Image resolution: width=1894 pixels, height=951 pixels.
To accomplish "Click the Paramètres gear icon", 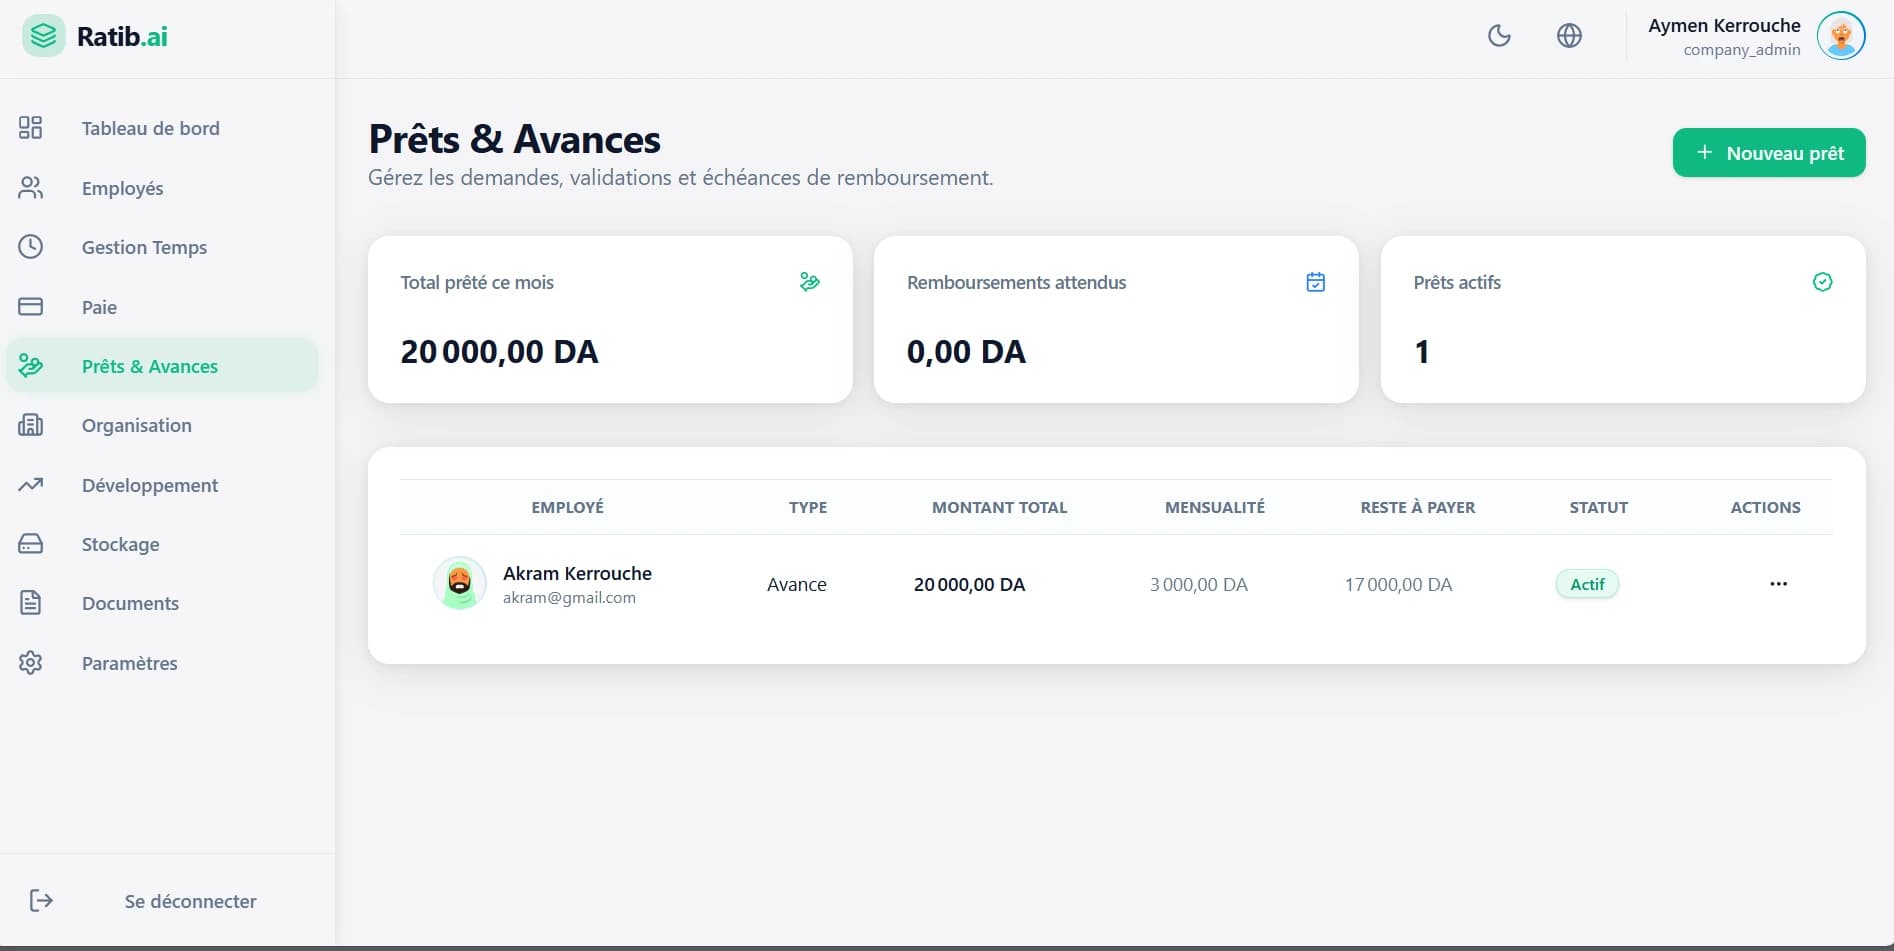I will click(x=31, y=663).
